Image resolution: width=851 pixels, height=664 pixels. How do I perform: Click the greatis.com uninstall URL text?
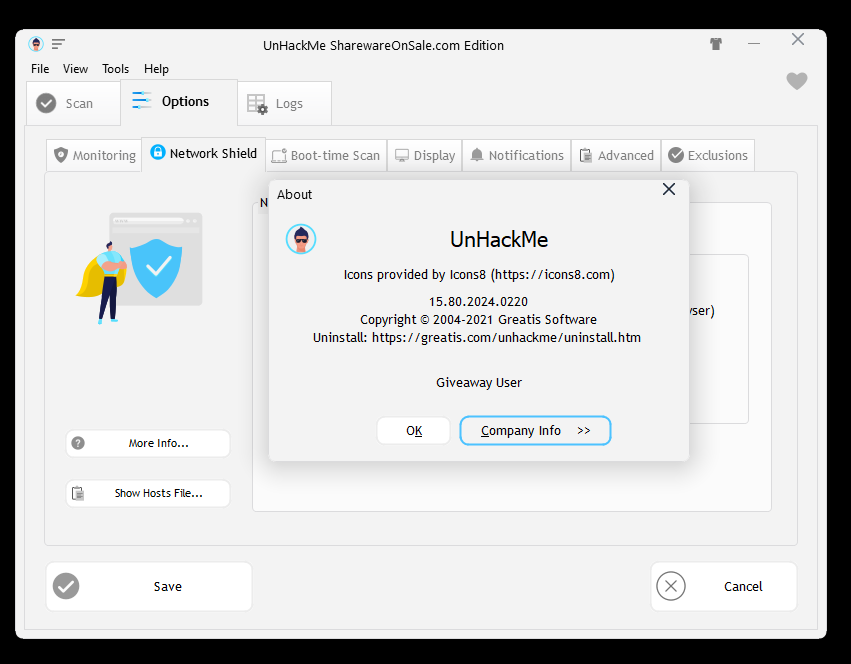(x=506, y=338)
